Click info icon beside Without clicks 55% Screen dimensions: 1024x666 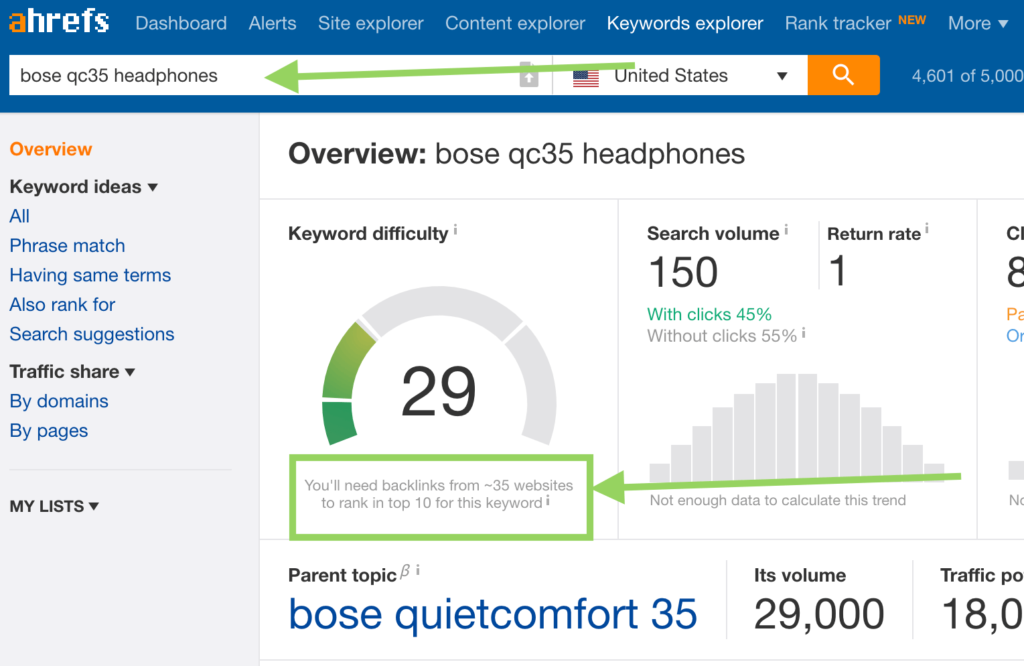point(803,333)
